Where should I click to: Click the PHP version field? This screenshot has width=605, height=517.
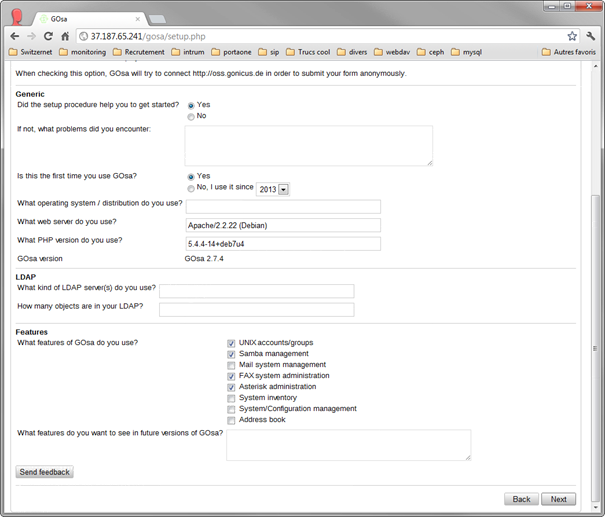(x=283, y=243)
